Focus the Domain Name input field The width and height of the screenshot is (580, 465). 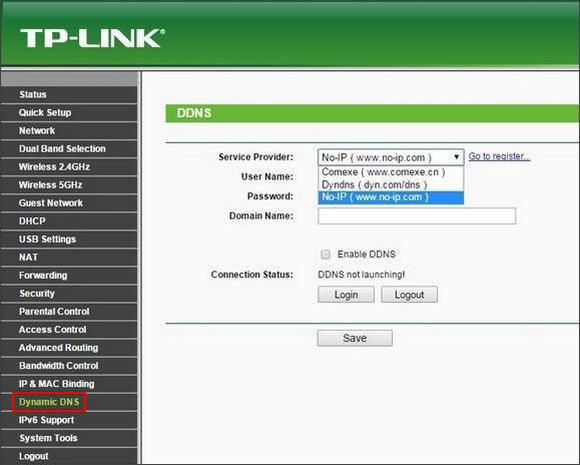[417, 216]
